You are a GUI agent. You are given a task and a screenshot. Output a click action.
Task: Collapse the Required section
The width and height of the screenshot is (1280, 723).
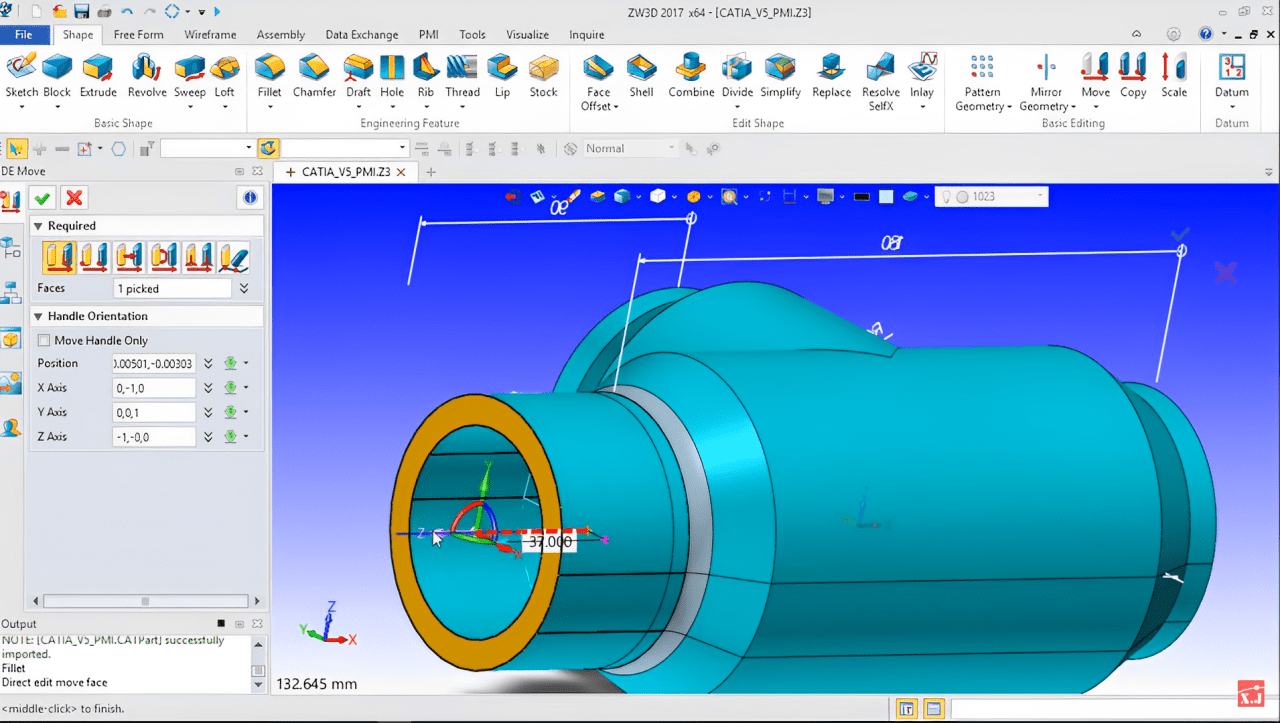pos(39,226)
